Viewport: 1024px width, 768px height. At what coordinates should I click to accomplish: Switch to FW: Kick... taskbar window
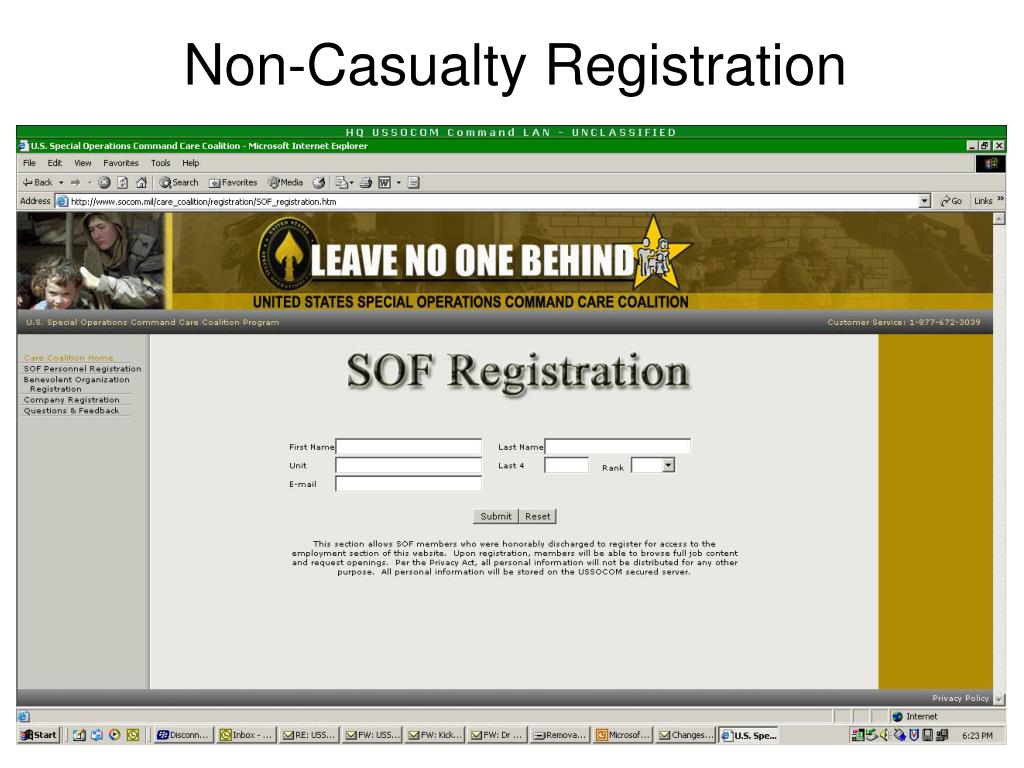coord(436,735)
